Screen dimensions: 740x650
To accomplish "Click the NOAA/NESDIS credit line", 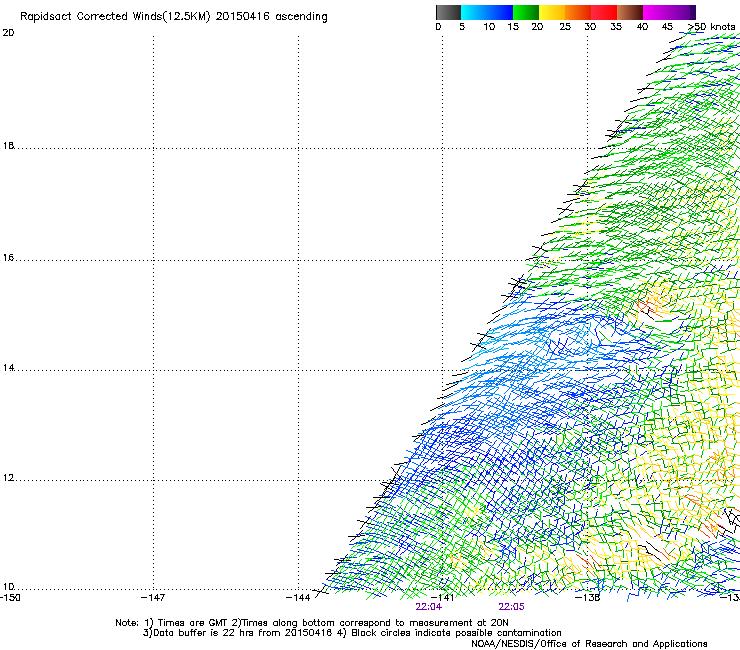I will click(x=589, y=644).
